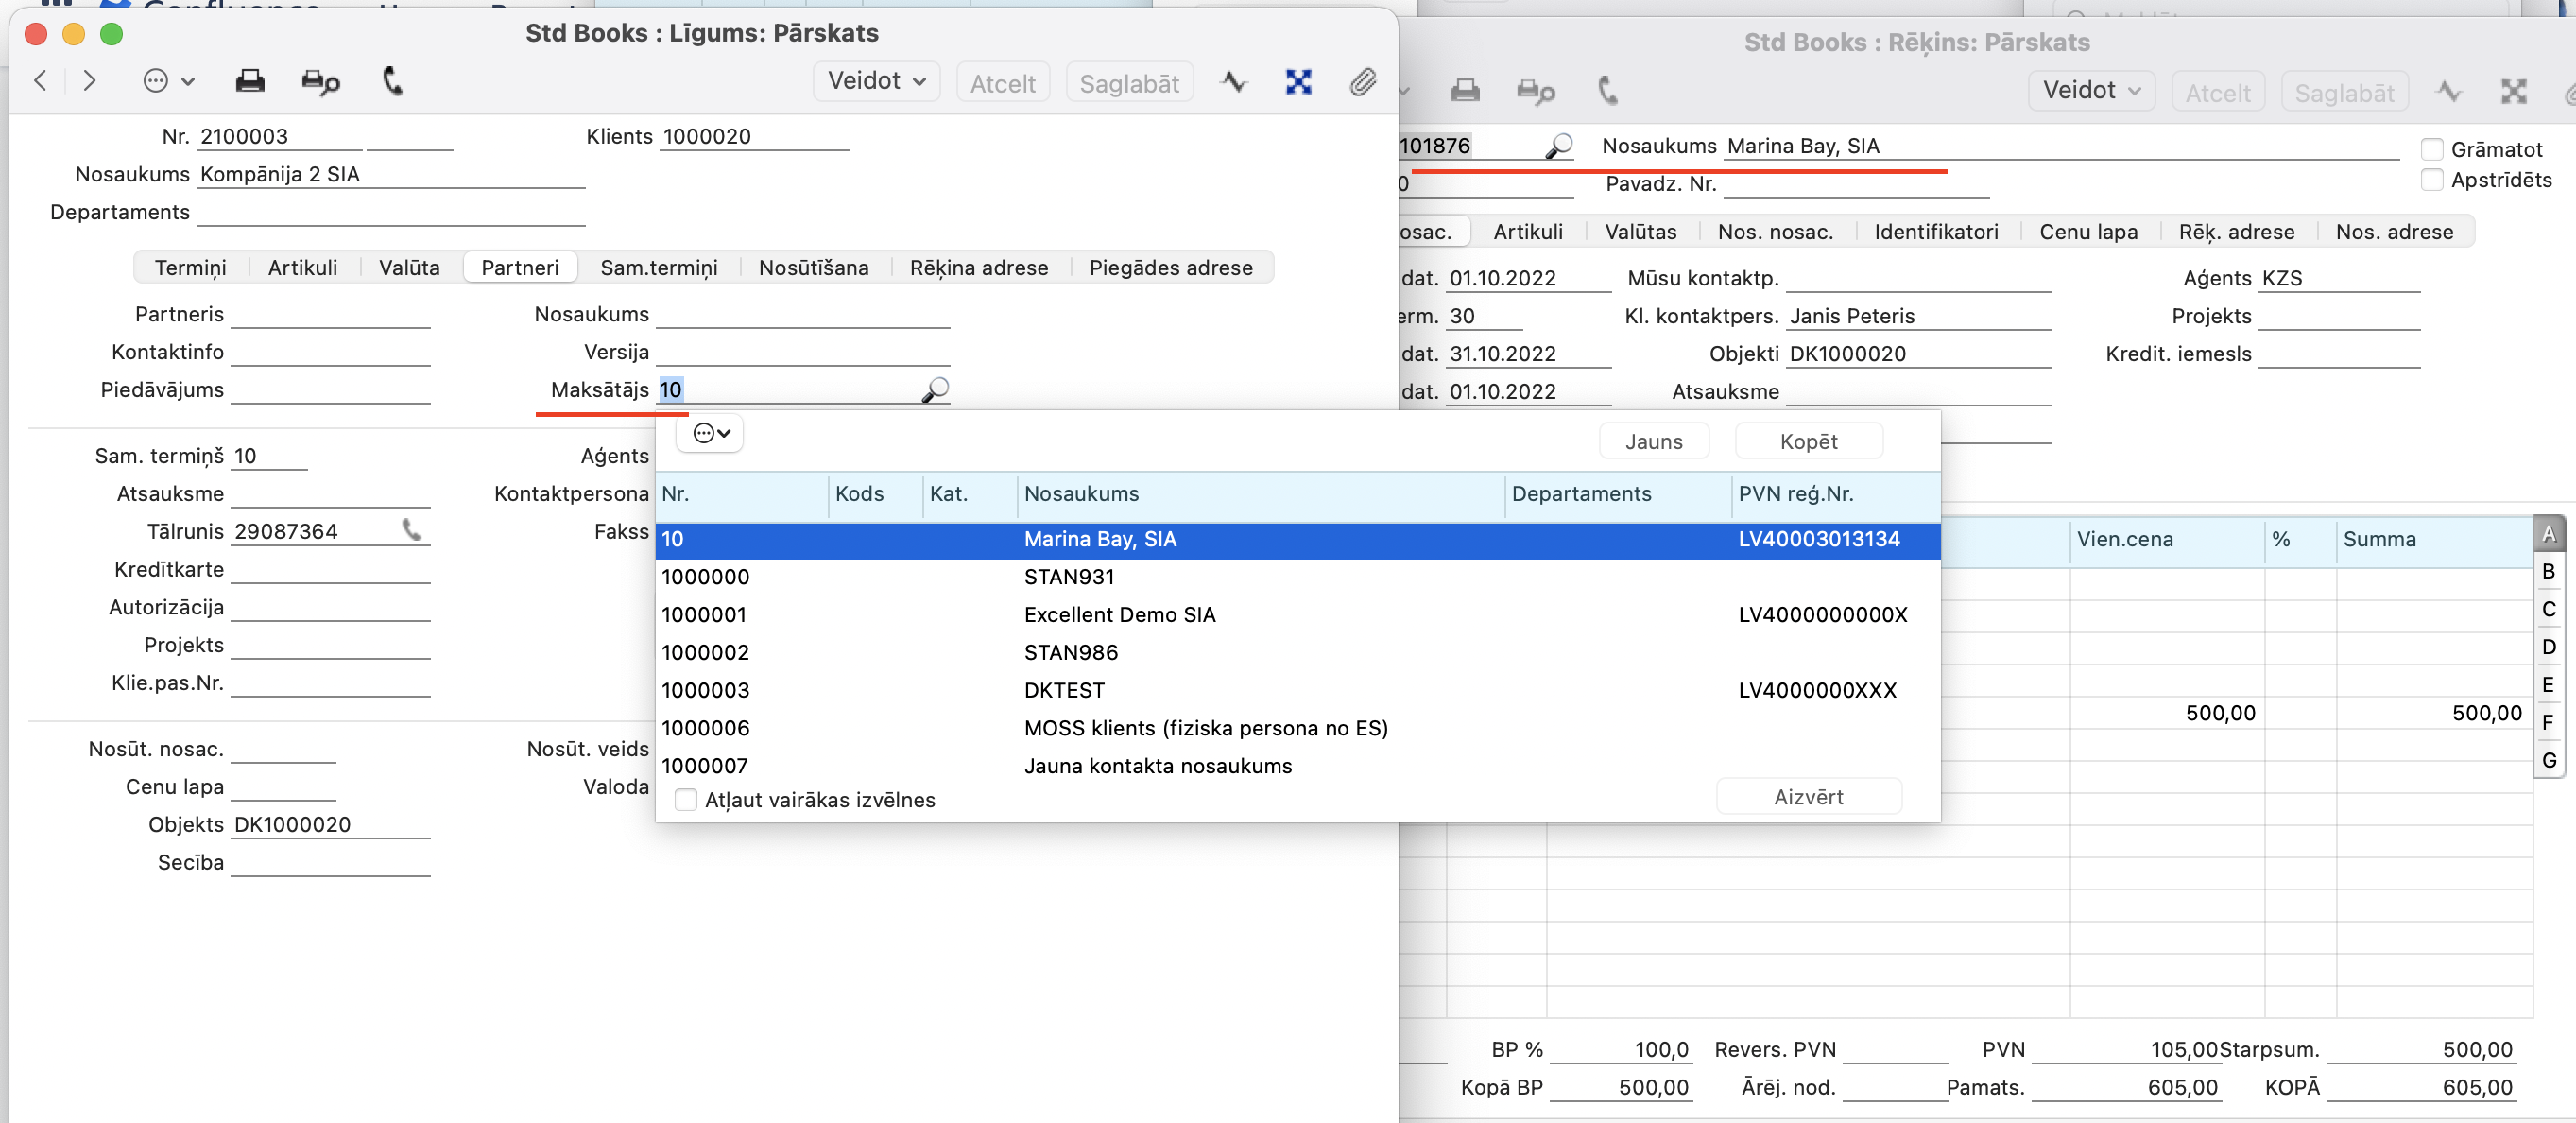Click the phone call icon in Līgums toolbar
Viewport: 2576px width, 1123px height.
pos(392,81)
